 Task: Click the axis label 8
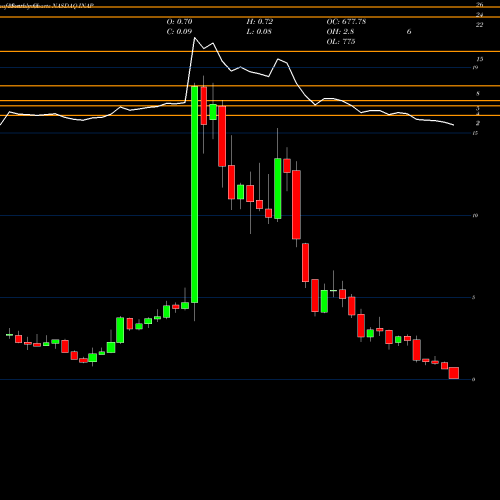pyautogui.click(x=478, y=94)
